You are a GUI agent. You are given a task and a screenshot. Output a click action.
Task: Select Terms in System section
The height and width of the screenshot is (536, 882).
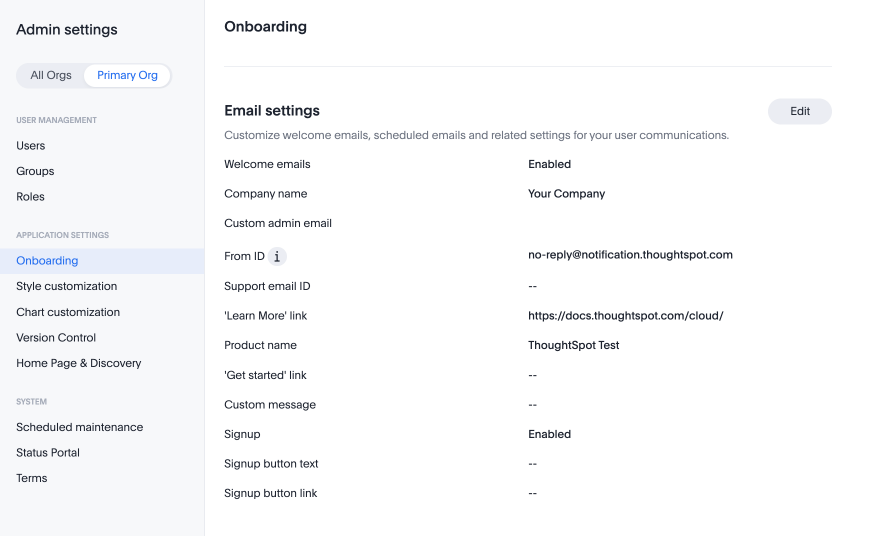point(32,479)
